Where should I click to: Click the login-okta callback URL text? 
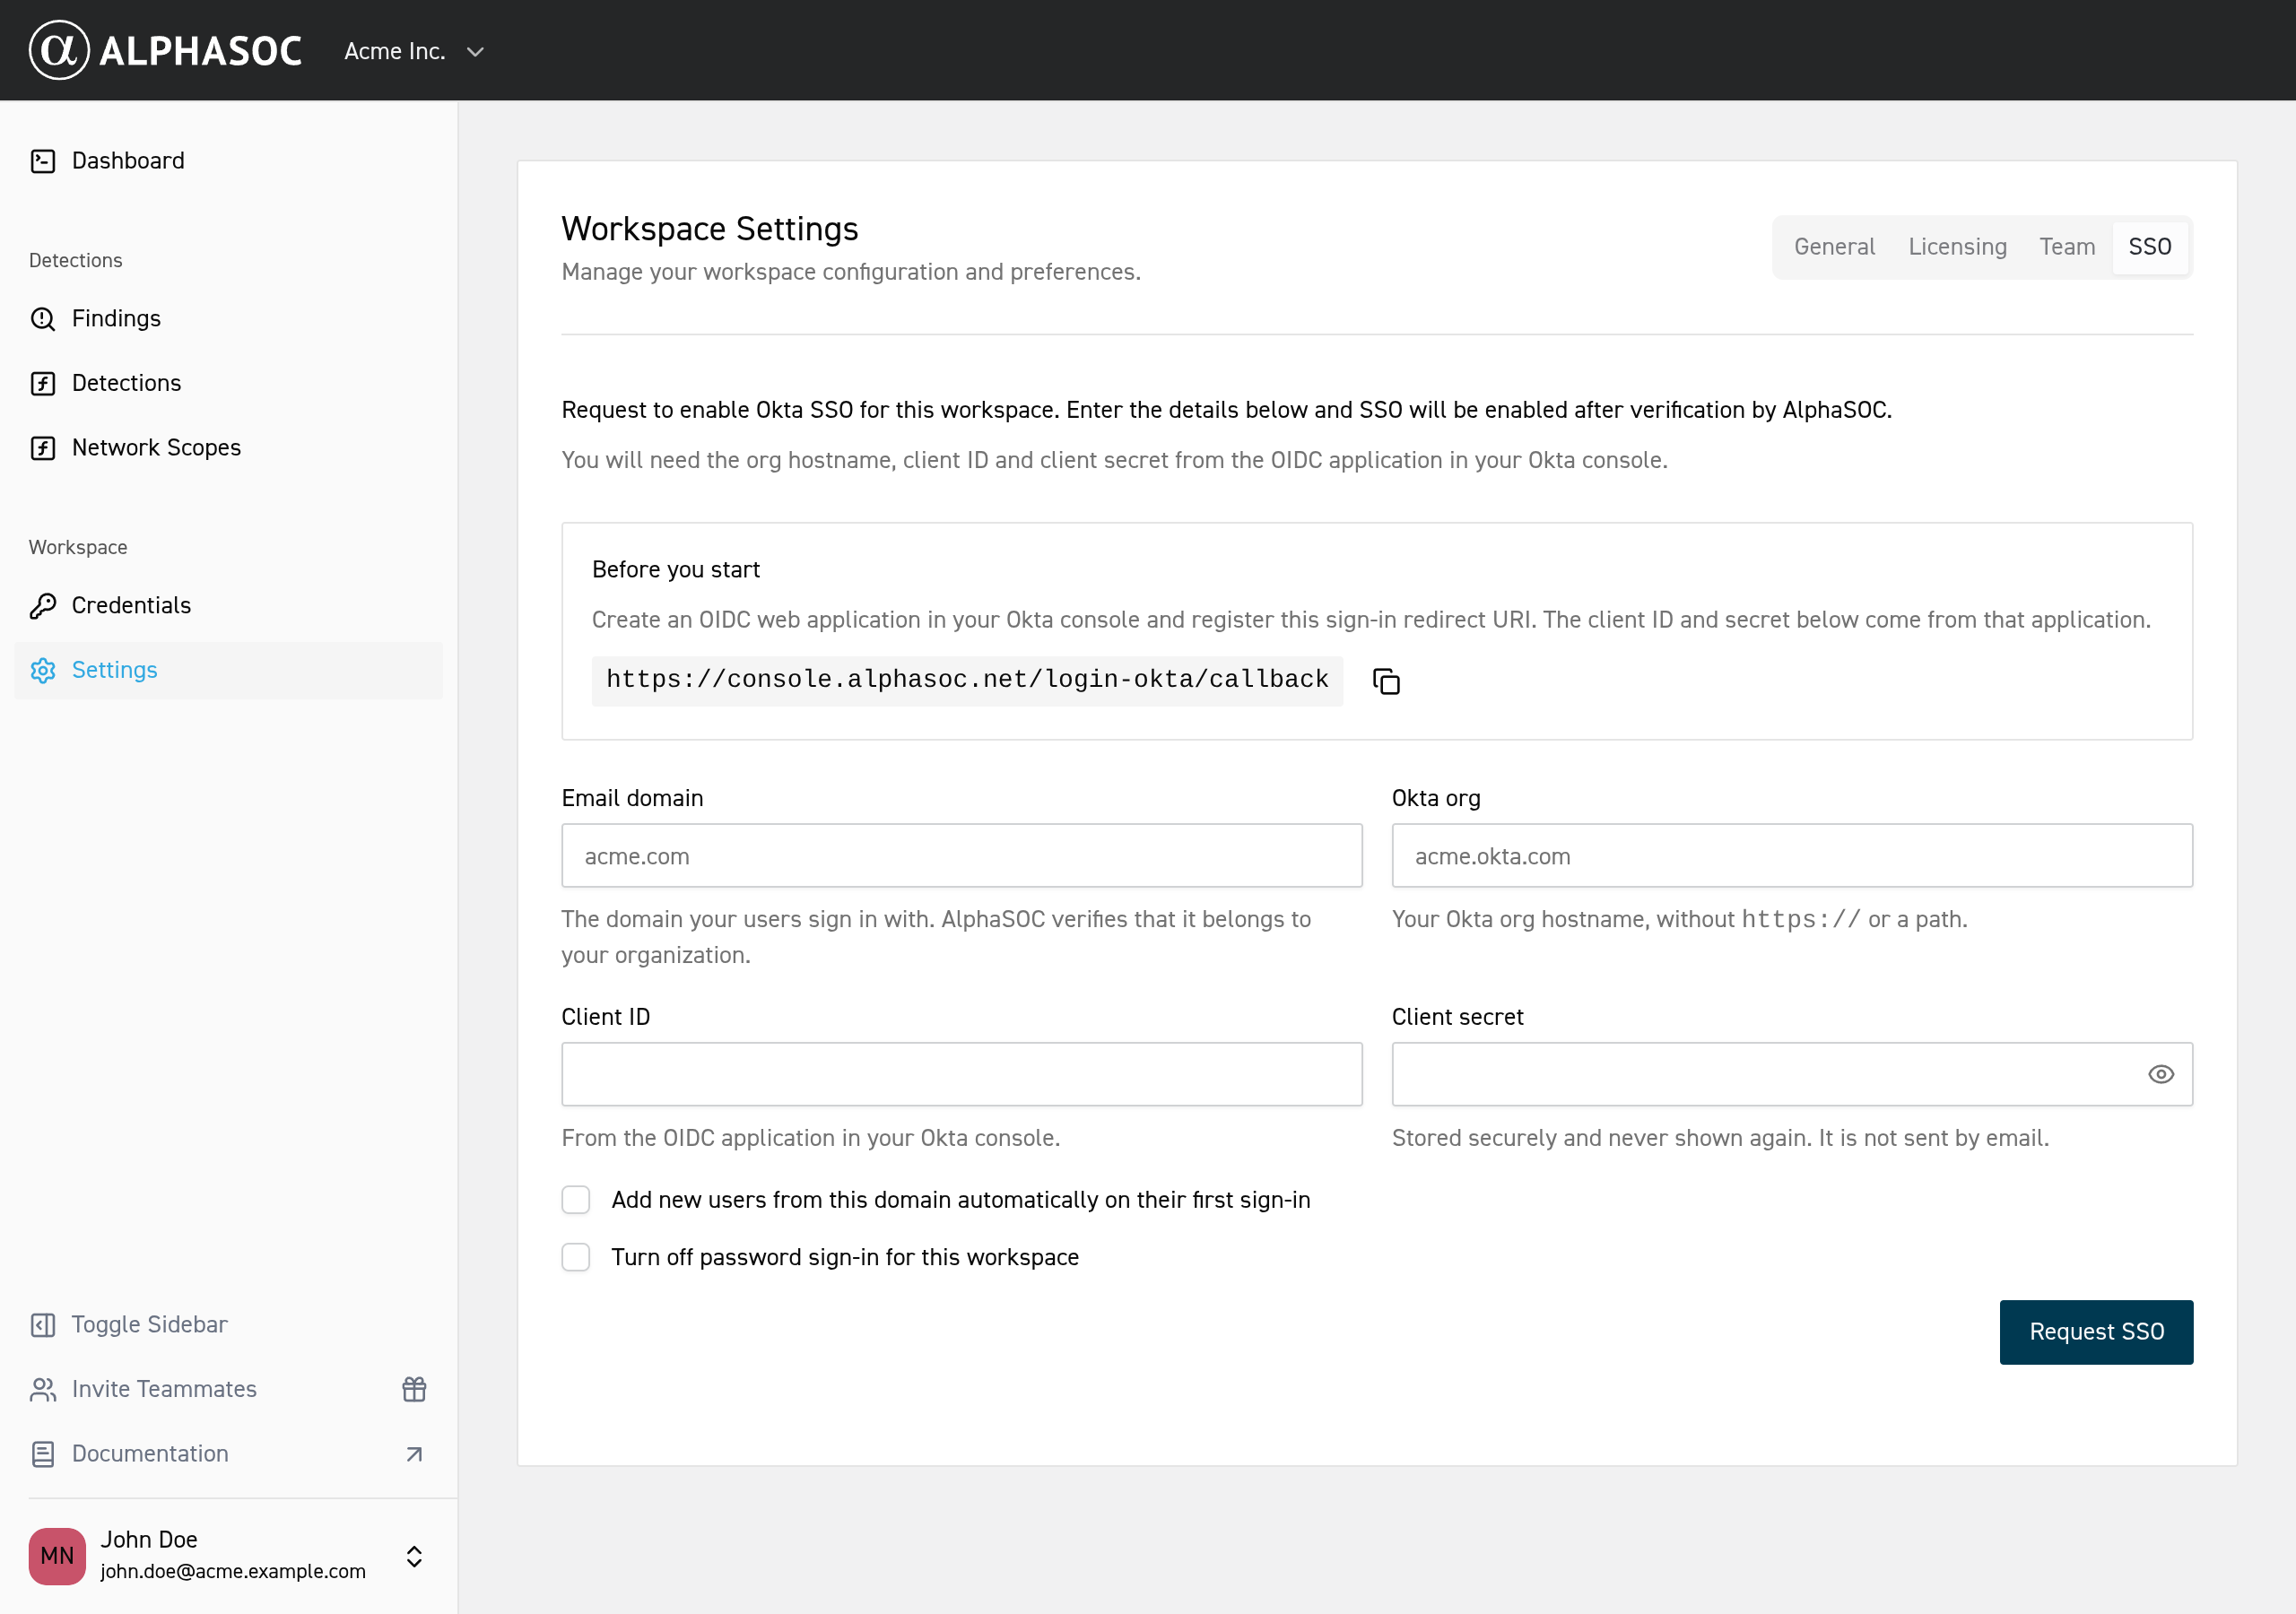967,680
